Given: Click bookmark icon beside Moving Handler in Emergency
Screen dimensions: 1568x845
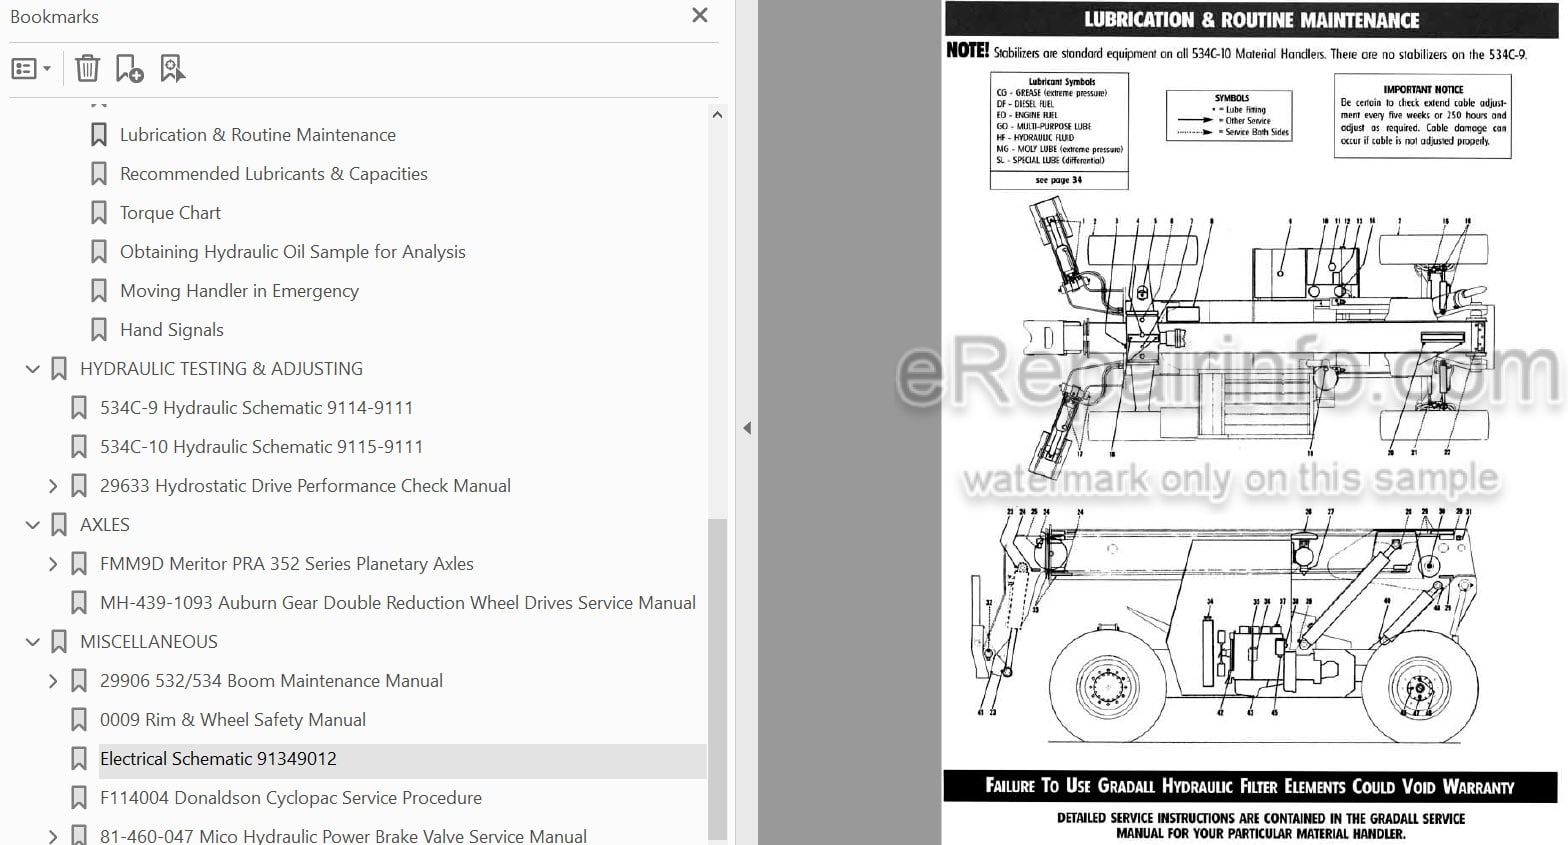Looking at the screenshot, I should pyautogui.click(x=99, y=291).
